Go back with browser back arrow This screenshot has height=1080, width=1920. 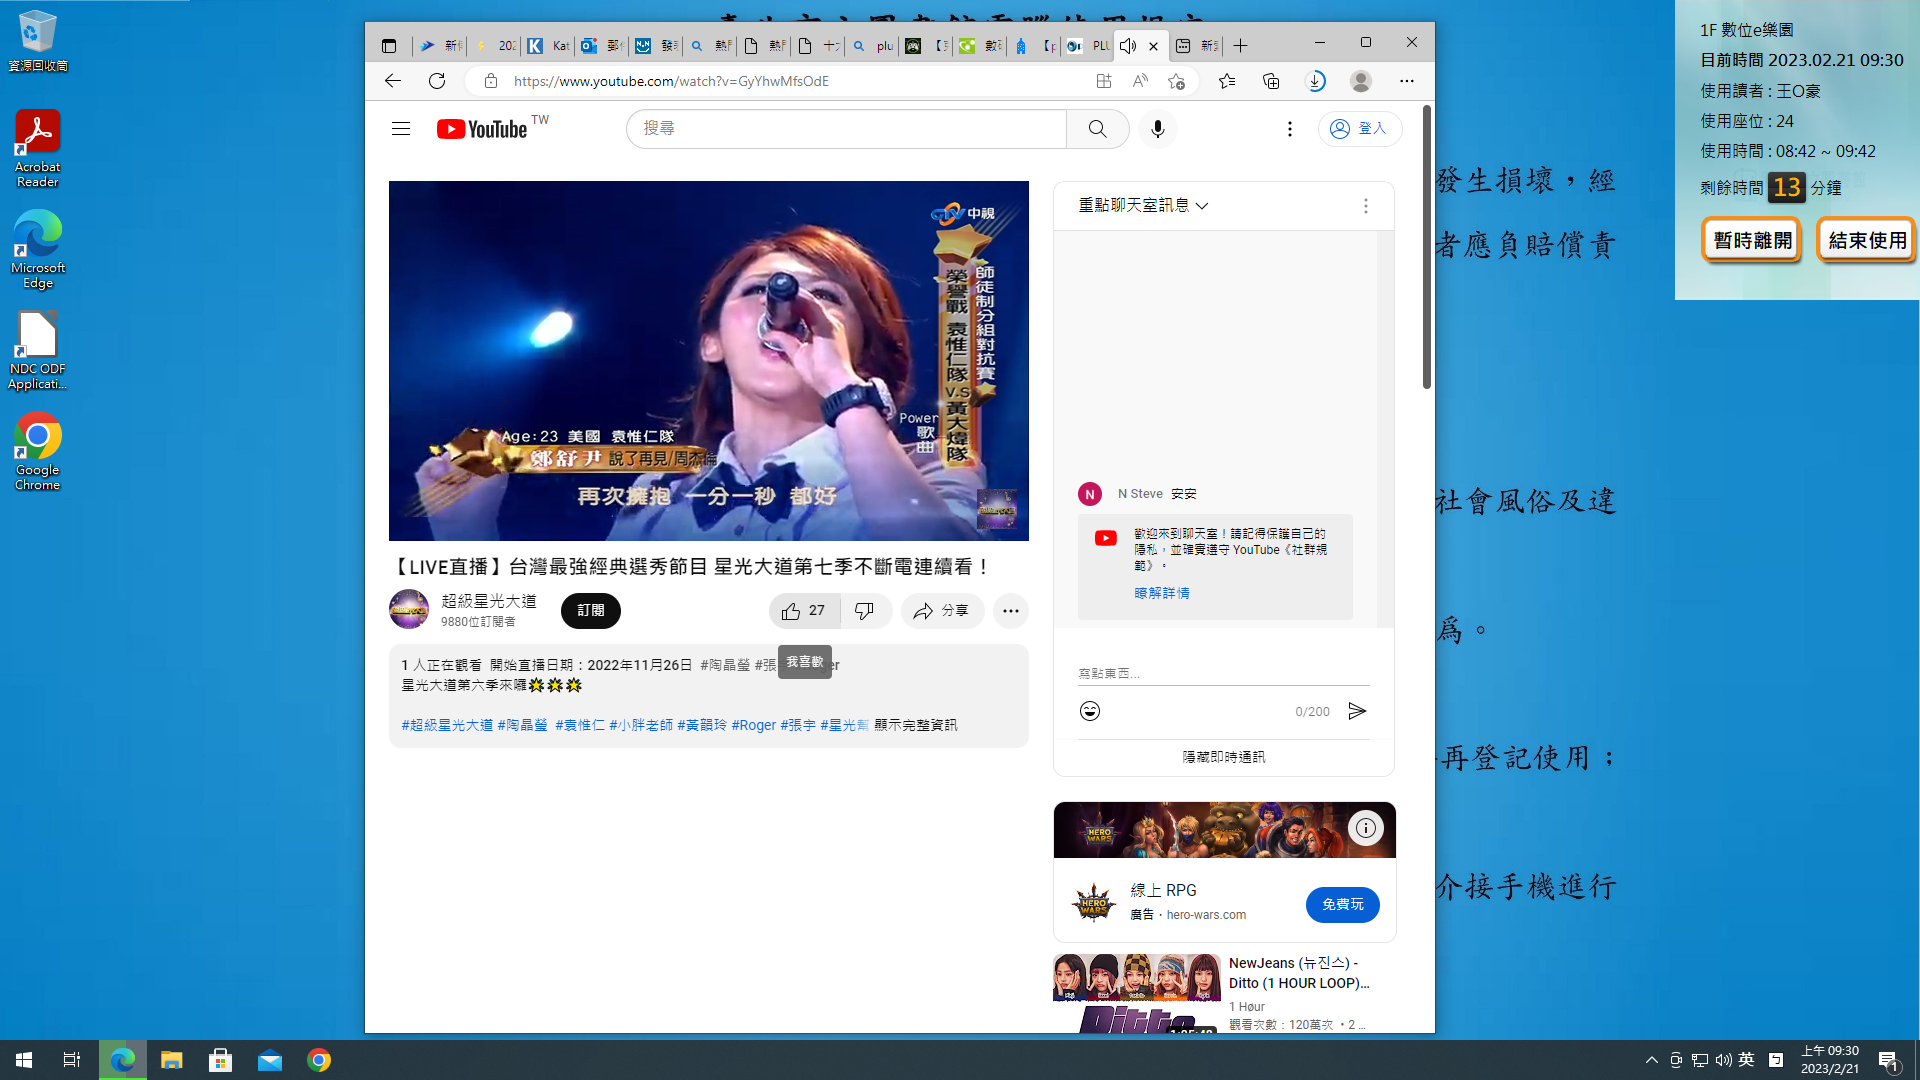[x=393, y=81]
